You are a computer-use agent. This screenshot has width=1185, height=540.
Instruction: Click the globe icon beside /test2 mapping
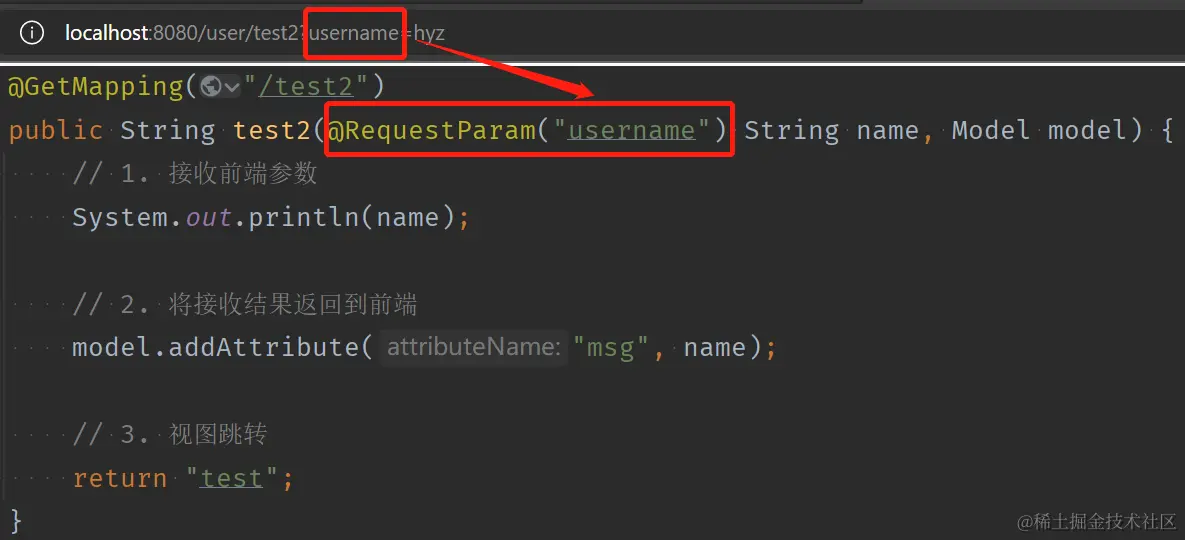[x=211, y=88]
